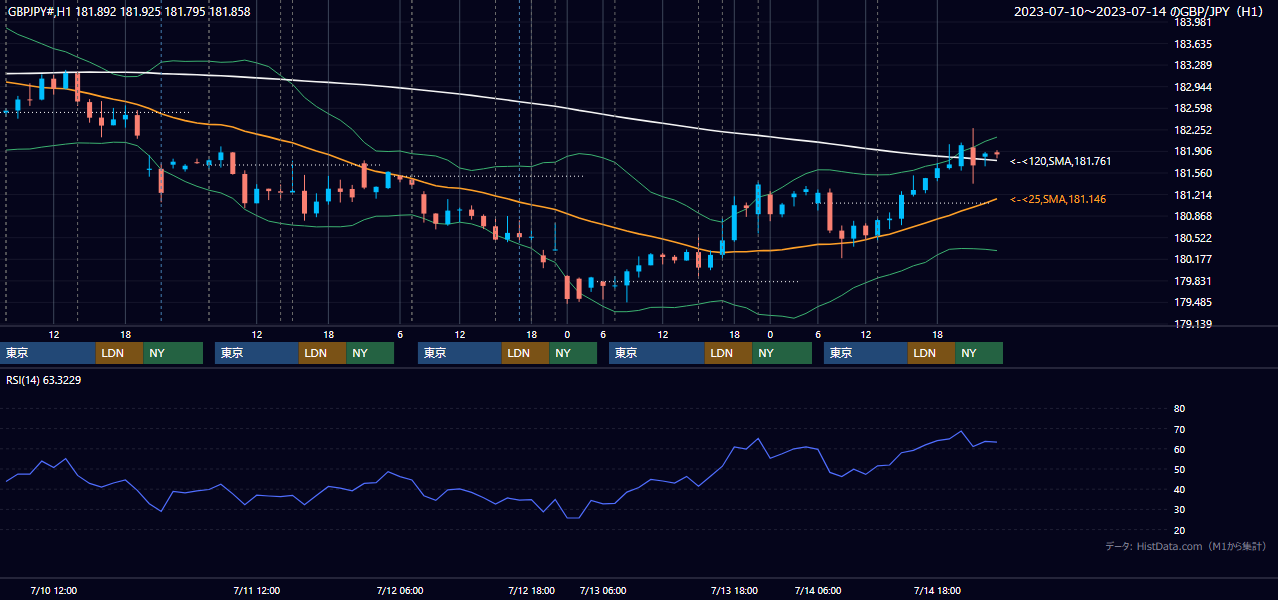Click price axis value 179.831

(x=1192, y=281)
